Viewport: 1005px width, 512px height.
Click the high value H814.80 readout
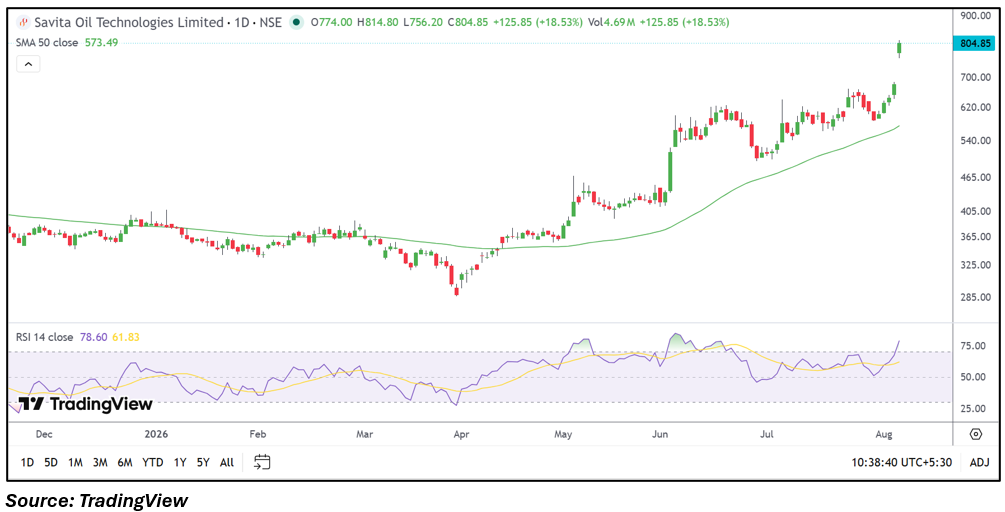pos(379,22)
